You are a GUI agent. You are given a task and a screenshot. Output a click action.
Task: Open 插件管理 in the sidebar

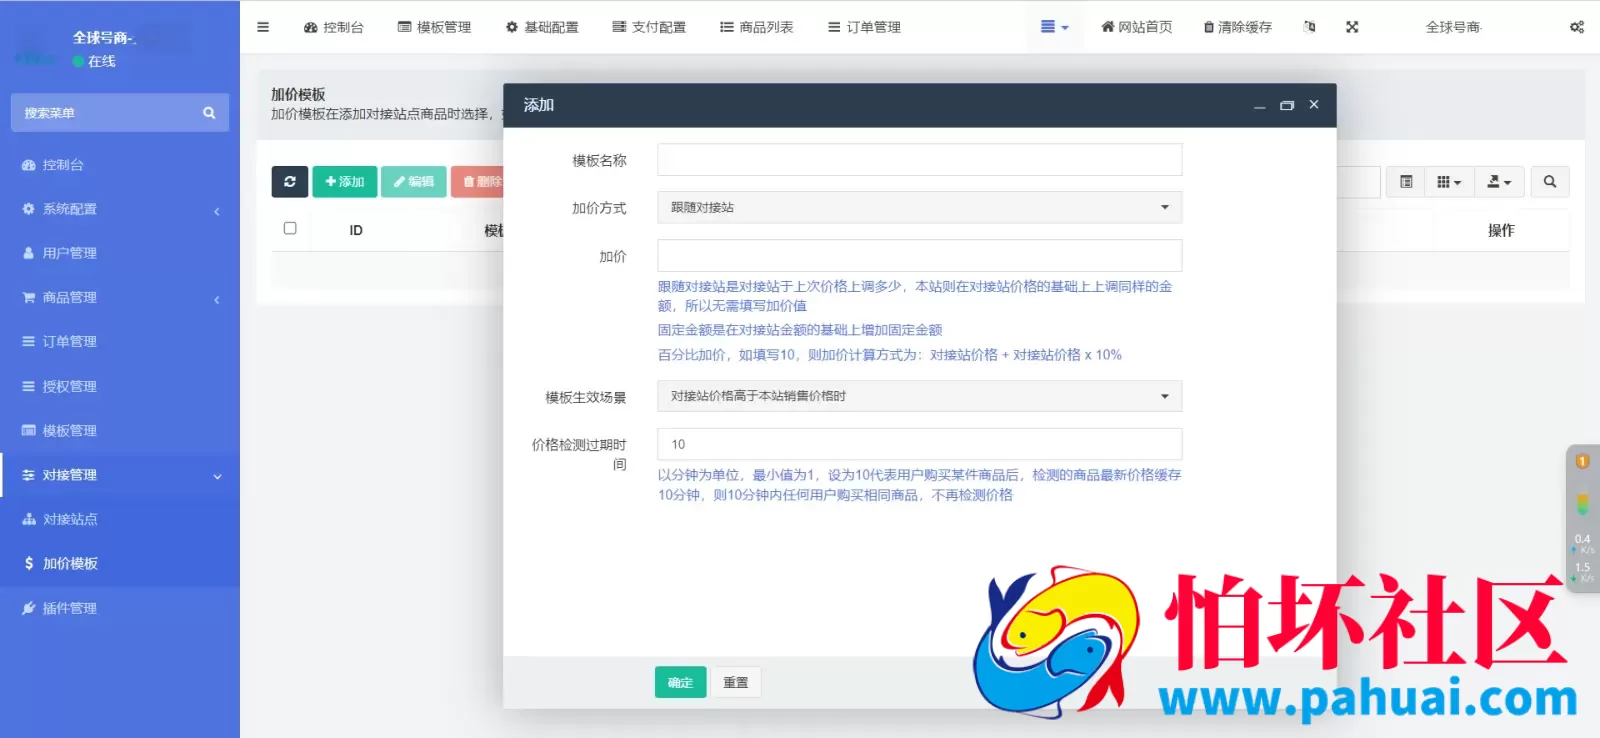point(120,608)
